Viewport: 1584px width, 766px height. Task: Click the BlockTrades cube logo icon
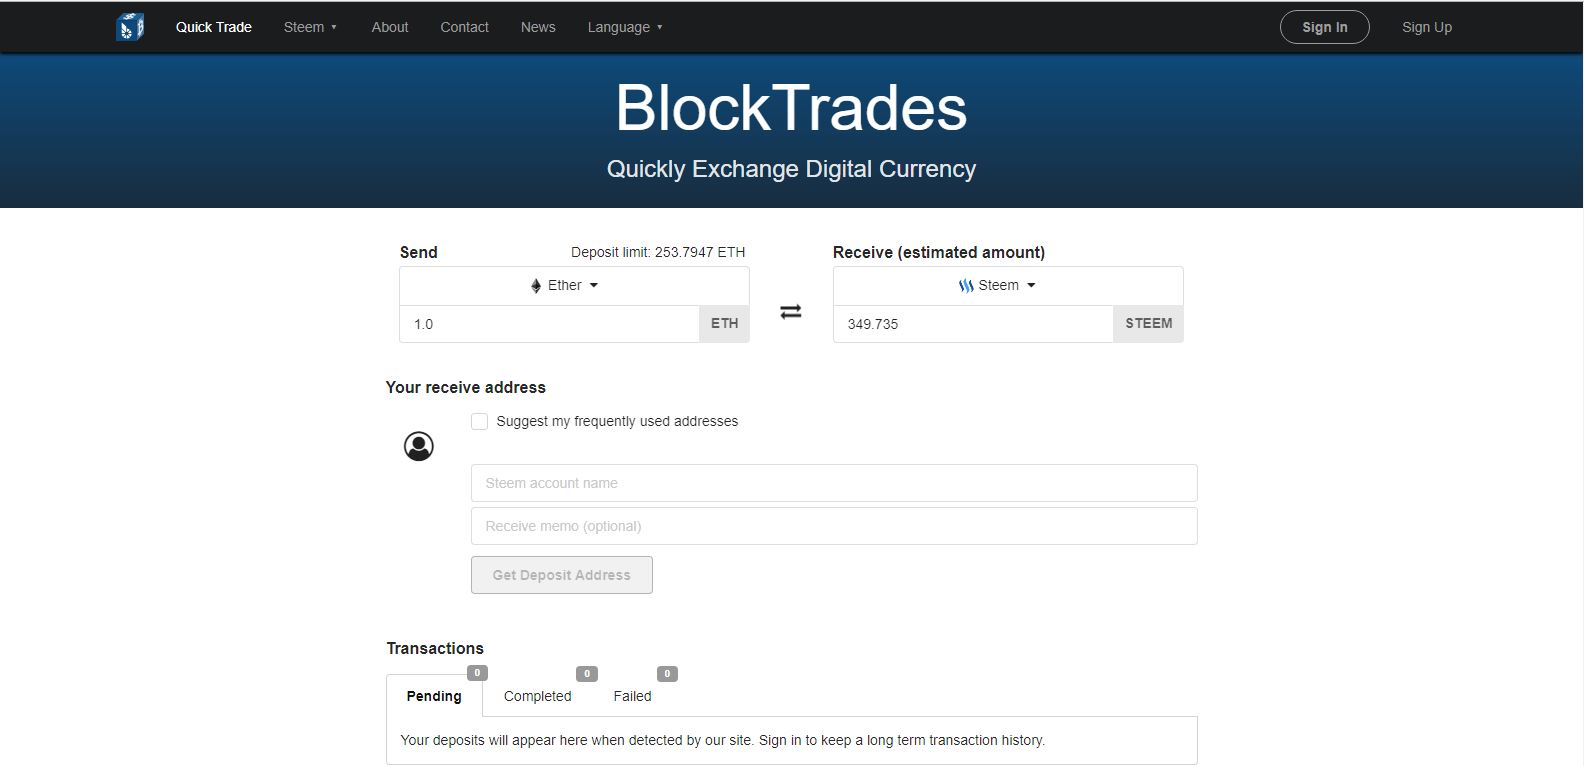[x=130, y=27]
